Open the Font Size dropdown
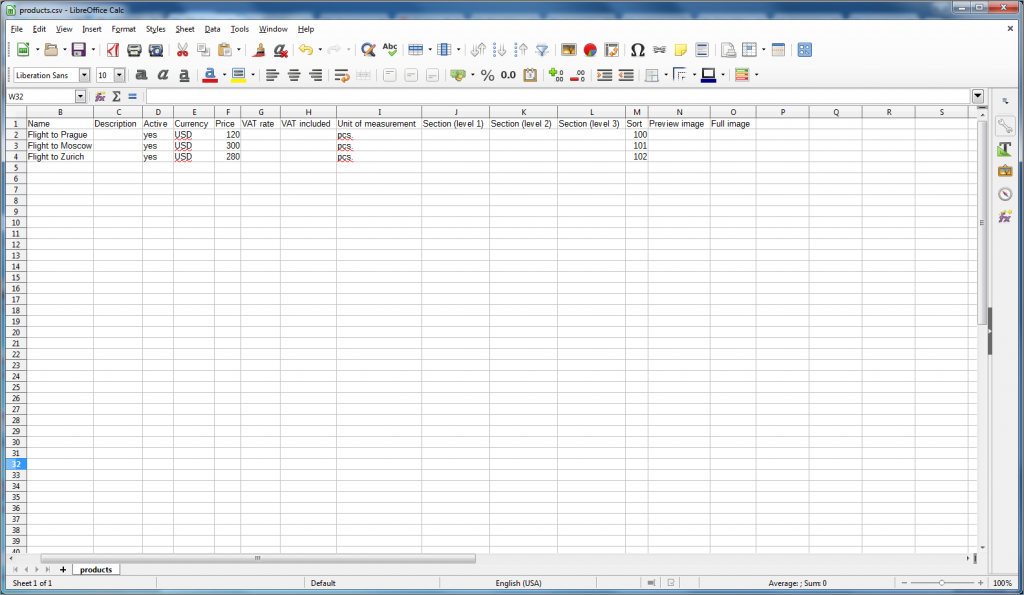This screenshot has height=595, width=1024. [x=120, y=75]
